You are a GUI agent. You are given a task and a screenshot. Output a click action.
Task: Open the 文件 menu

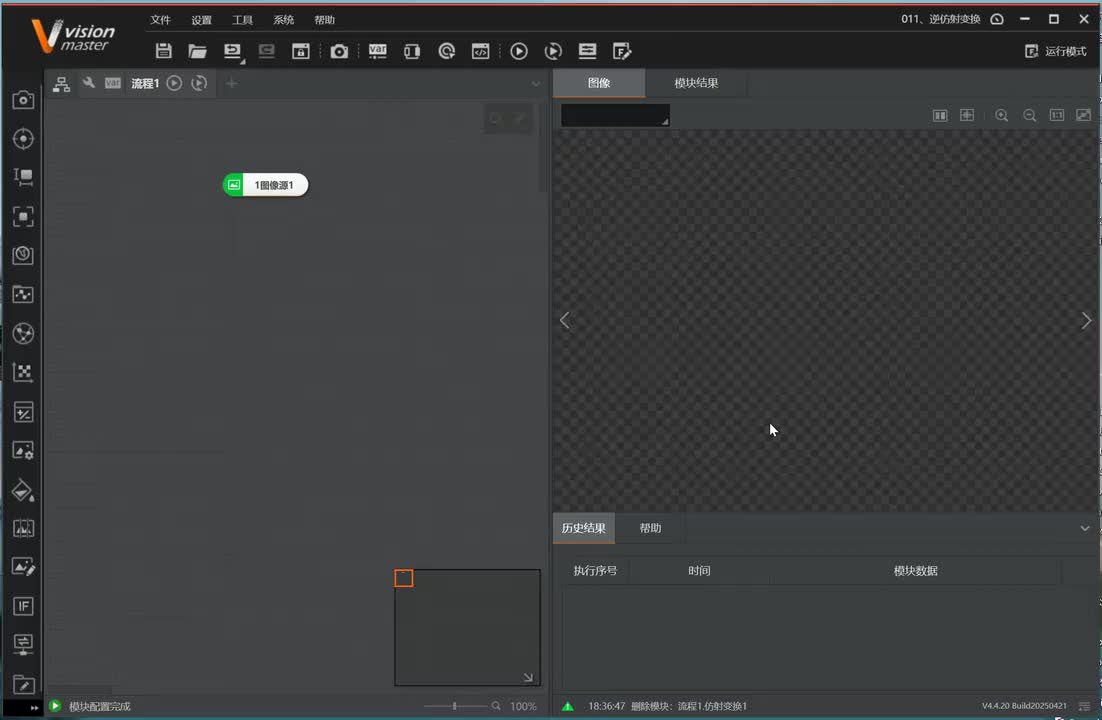[x=160, y=20]
